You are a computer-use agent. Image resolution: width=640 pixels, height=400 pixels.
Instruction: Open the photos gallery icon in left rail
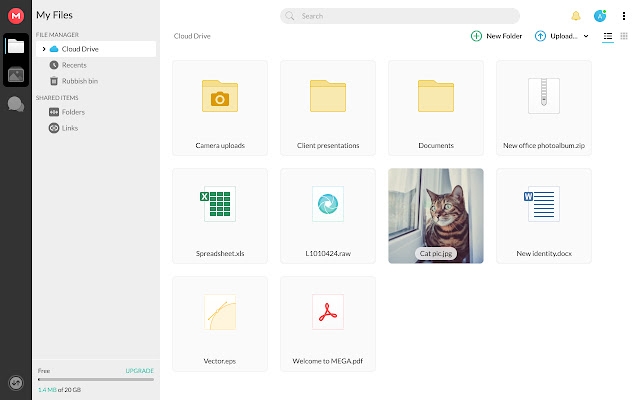[x=15, y=74]
